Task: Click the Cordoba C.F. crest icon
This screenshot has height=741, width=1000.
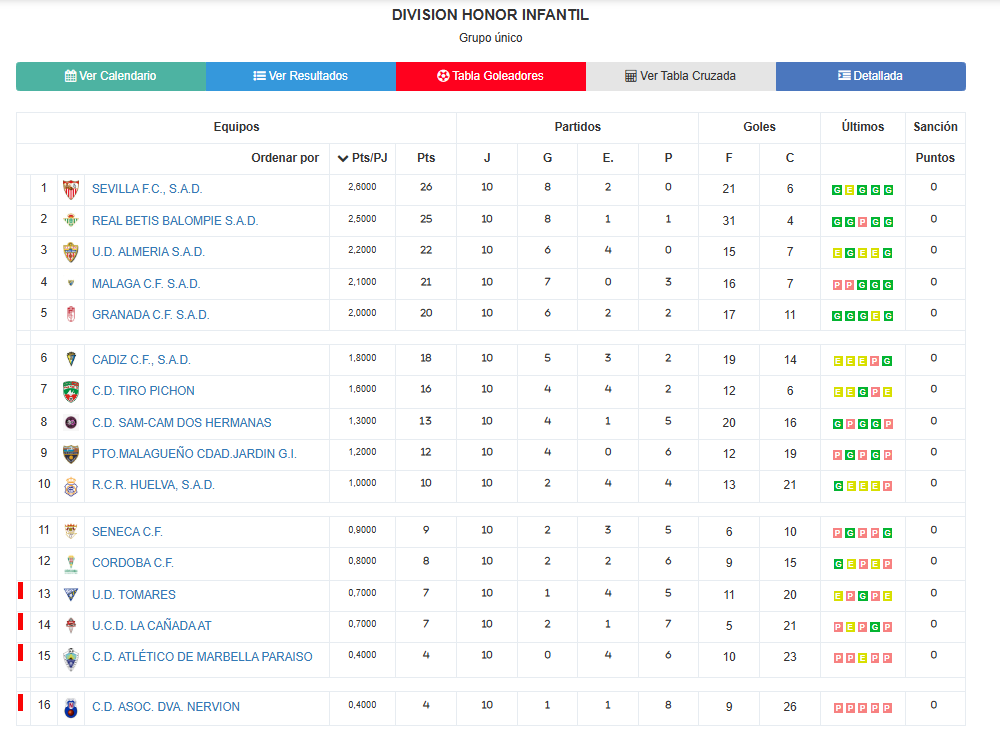Action: pos(71,563)
